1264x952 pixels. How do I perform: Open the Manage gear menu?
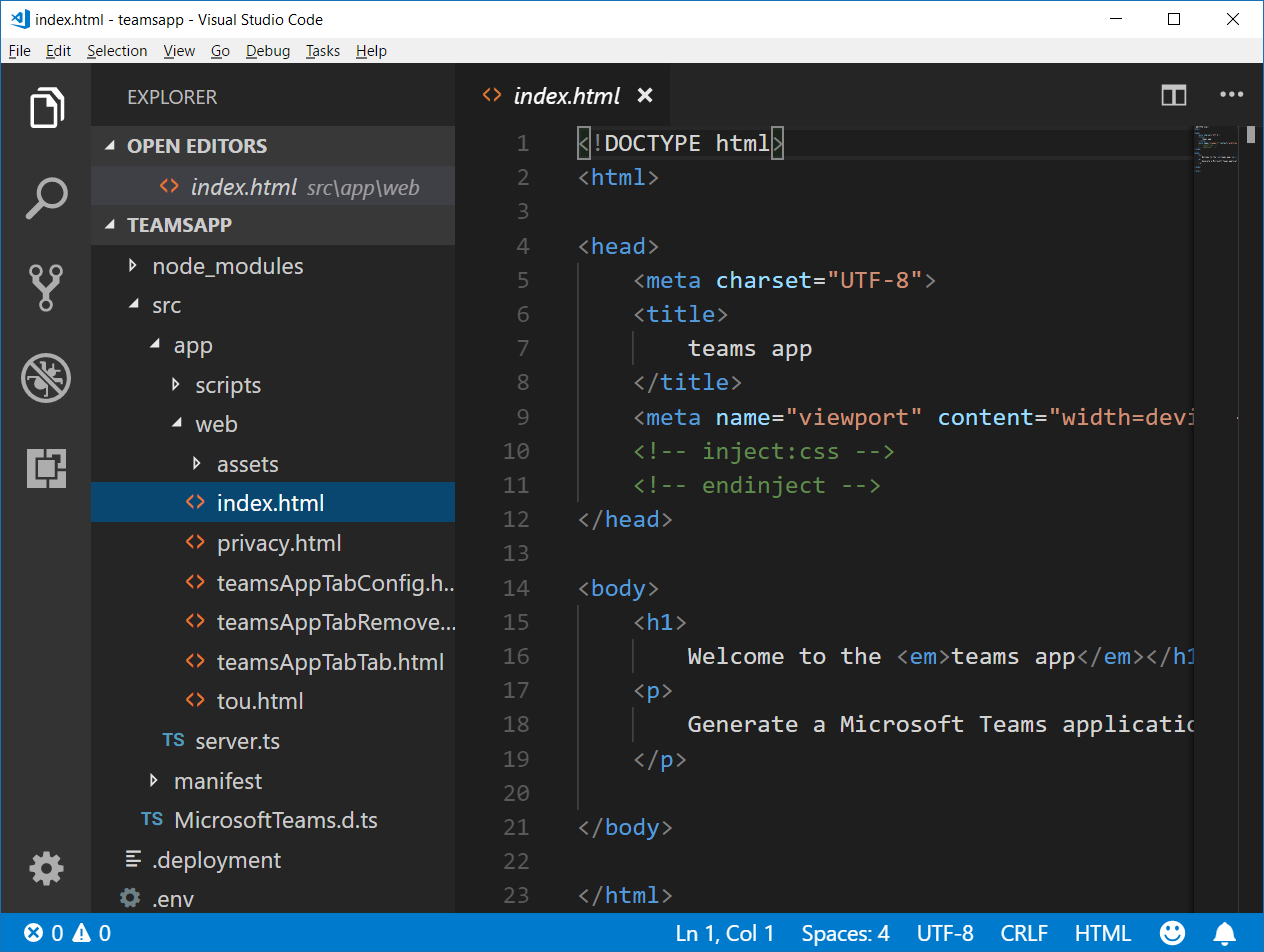click(x=46, y=868)
